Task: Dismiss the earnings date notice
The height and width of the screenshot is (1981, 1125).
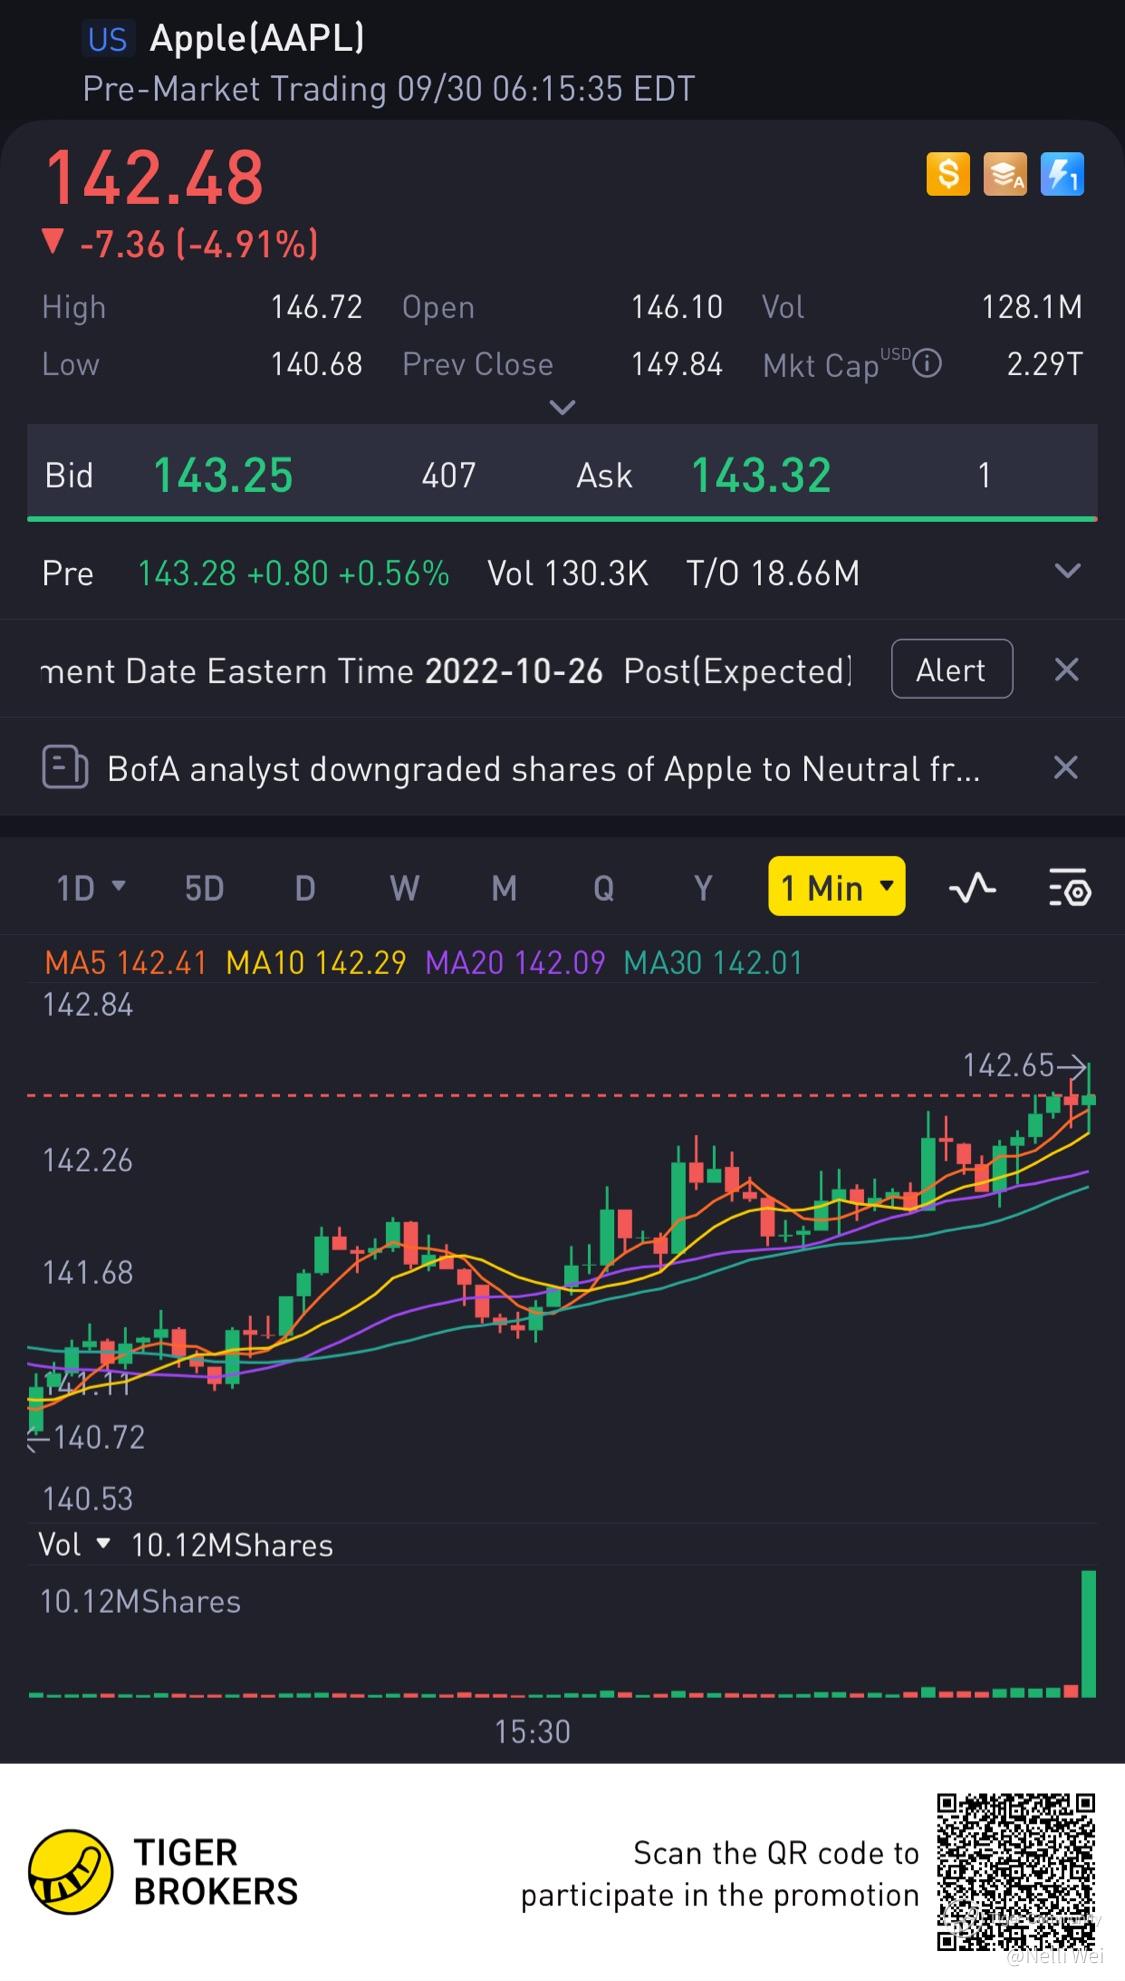Action: click(1067, 669)
